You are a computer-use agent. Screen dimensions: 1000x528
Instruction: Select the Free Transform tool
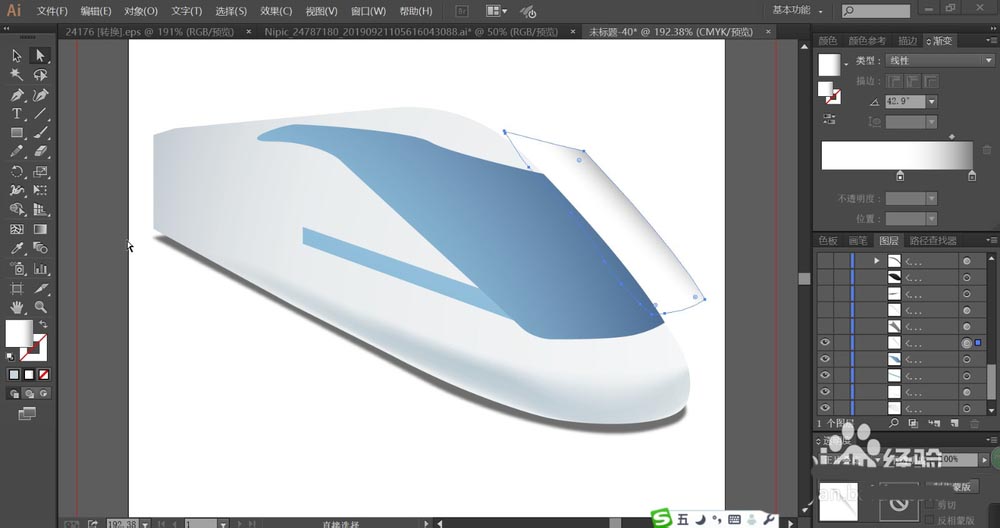point(40,190)
